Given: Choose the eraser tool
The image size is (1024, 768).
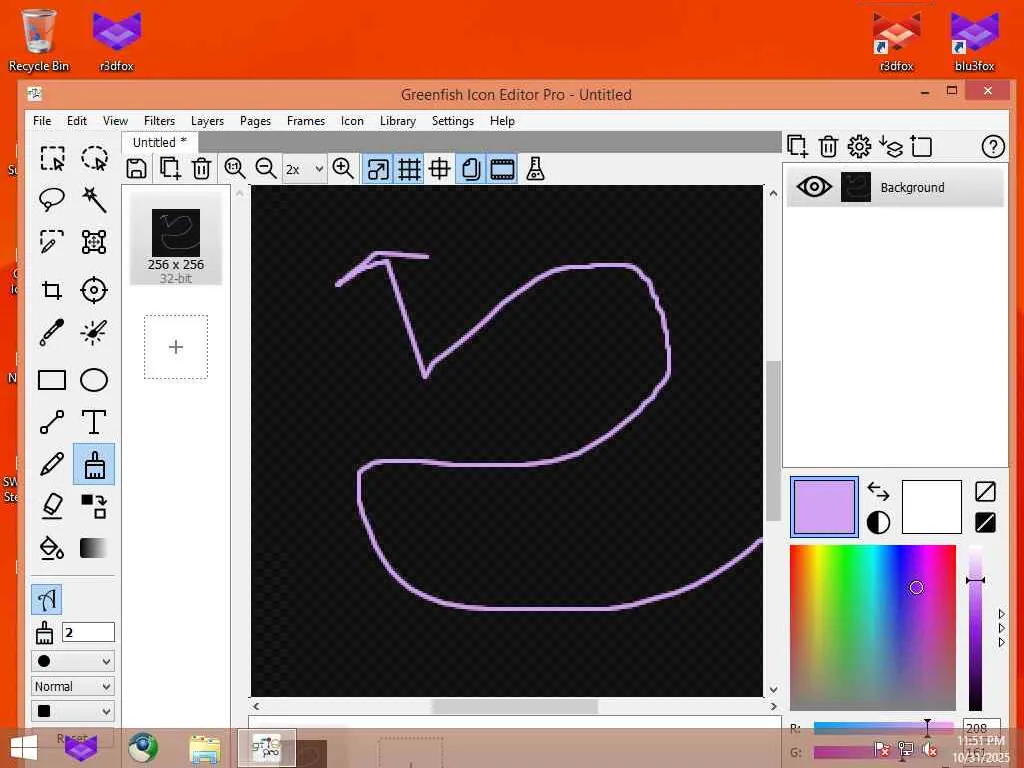Looking at the screenshot, I should point(52,506).
